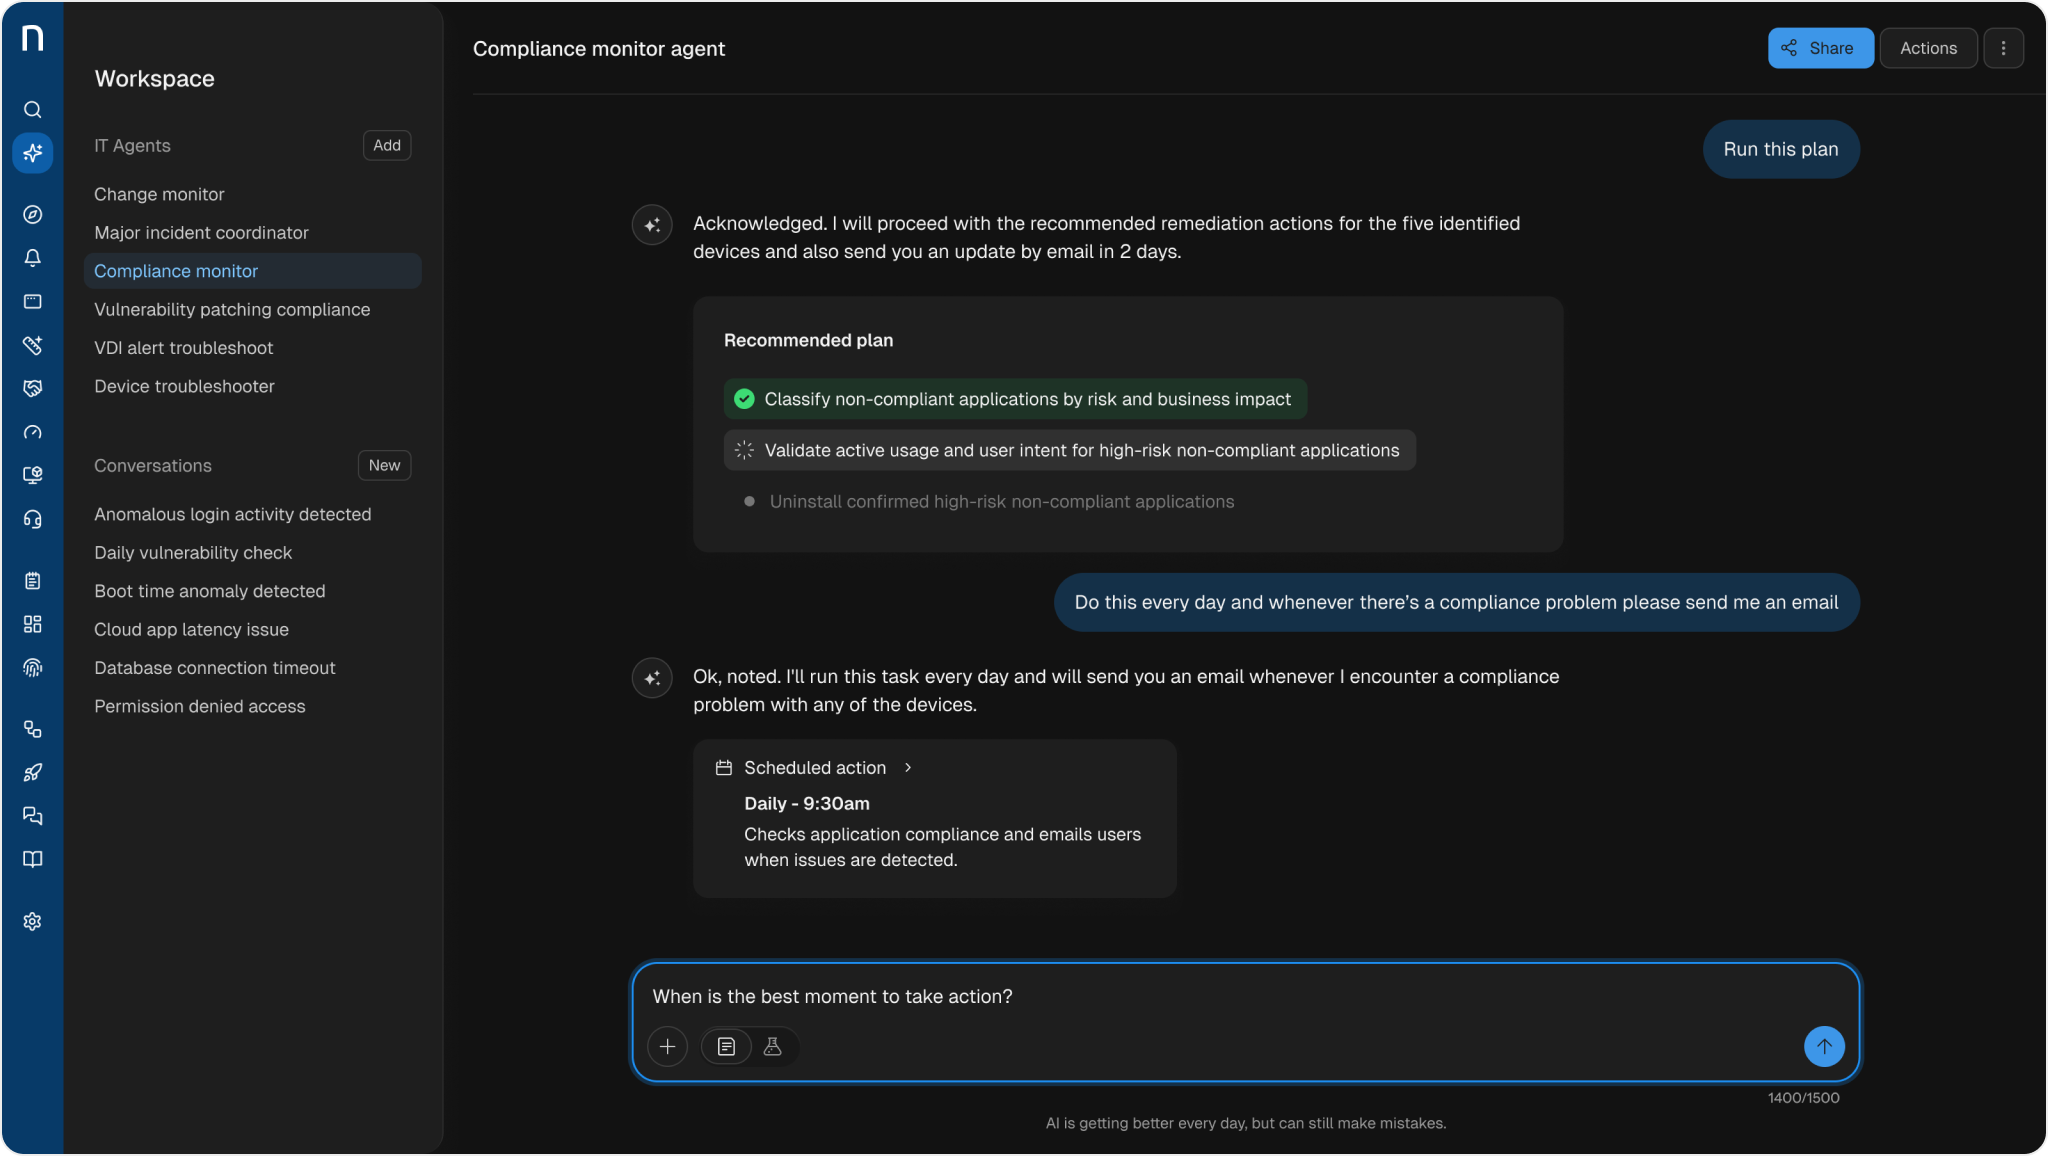Click Add next to IT Agents

pyautogui.click(x=387, y=146)
